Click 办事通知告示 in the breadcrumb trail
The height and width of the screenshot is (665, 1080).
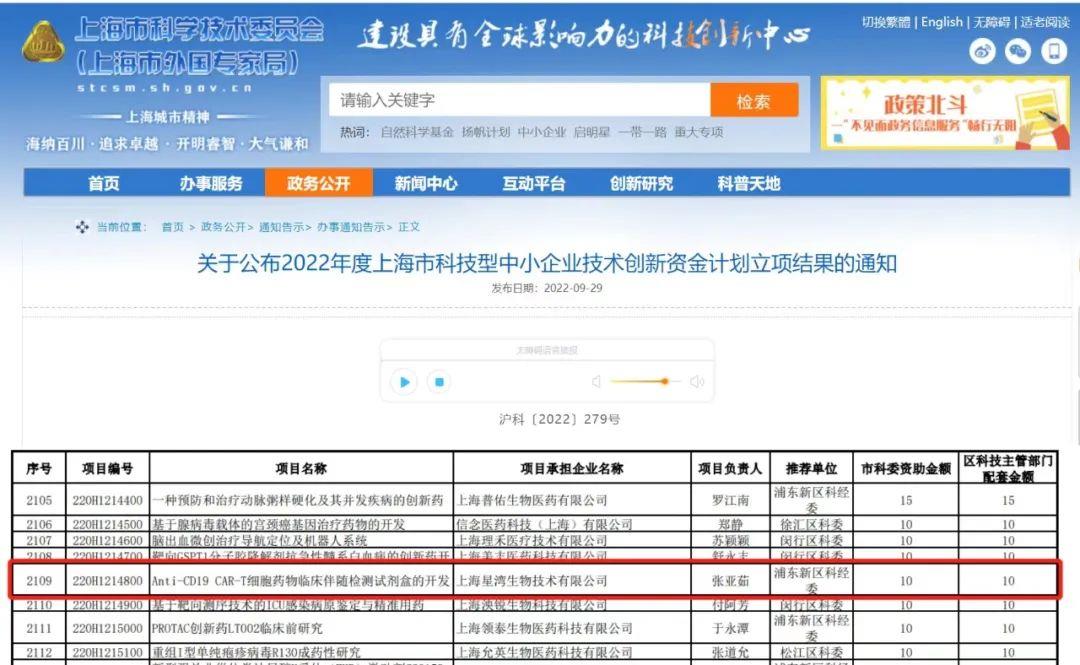351,227
